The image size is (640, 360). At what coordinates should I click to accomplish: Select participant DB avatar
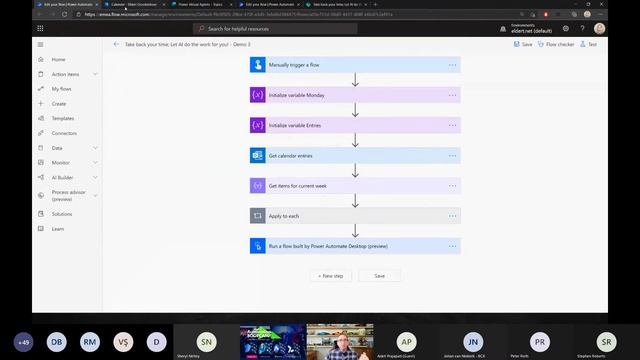(x=57, y=342)
